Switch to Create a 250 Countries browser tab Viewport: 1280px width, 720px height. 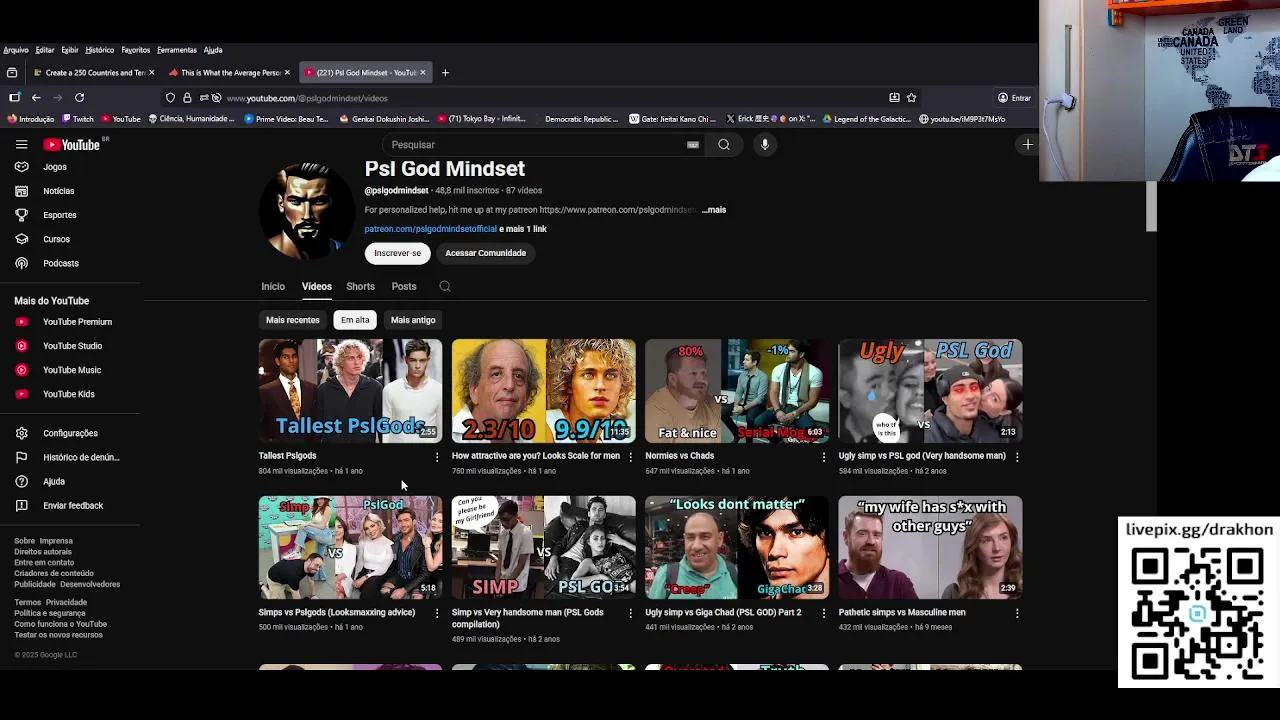92,72
